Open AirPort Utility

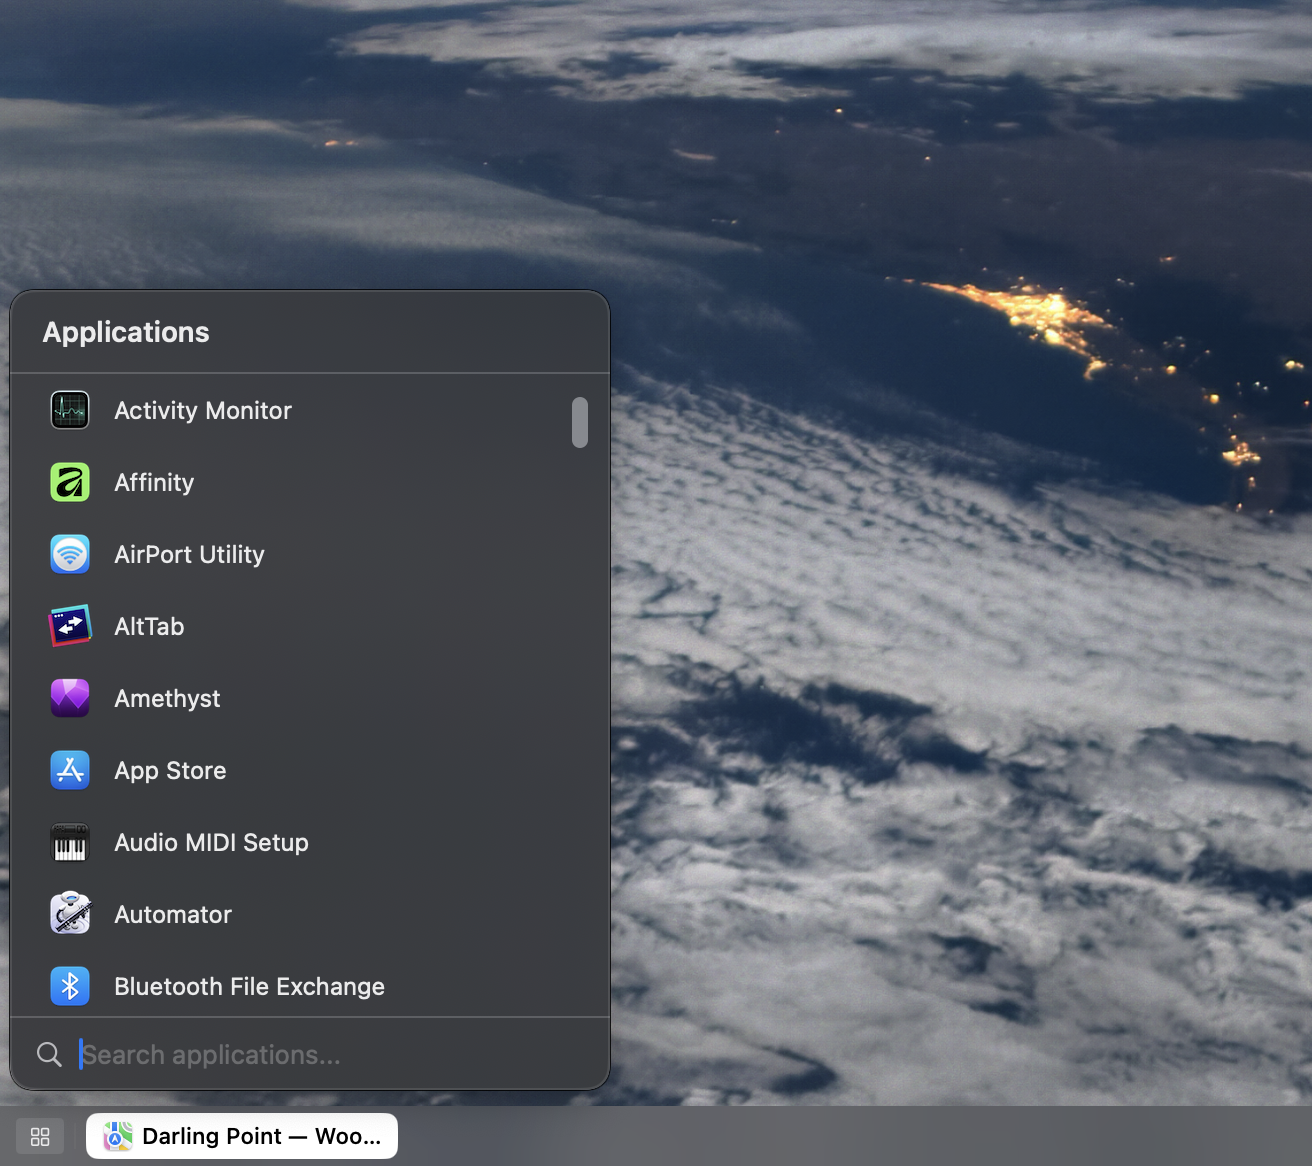189,554
